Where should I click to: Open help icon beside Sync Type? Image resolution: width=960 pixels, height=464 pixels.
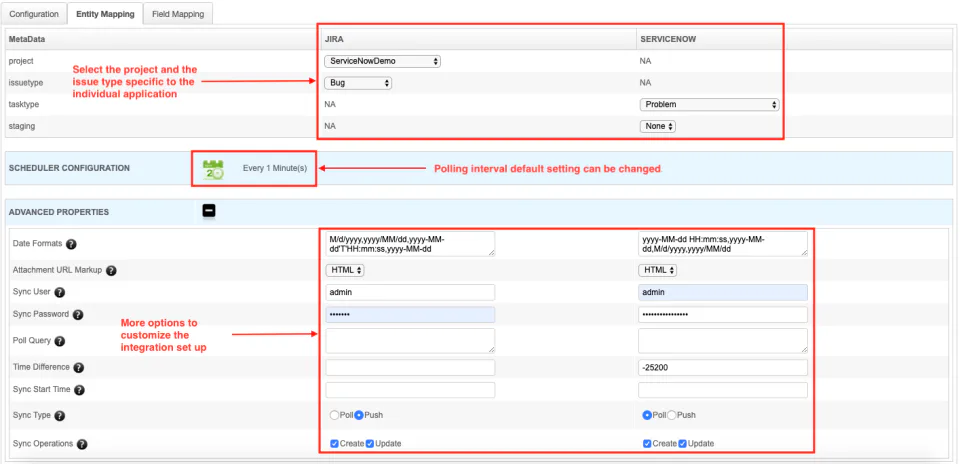59,416
